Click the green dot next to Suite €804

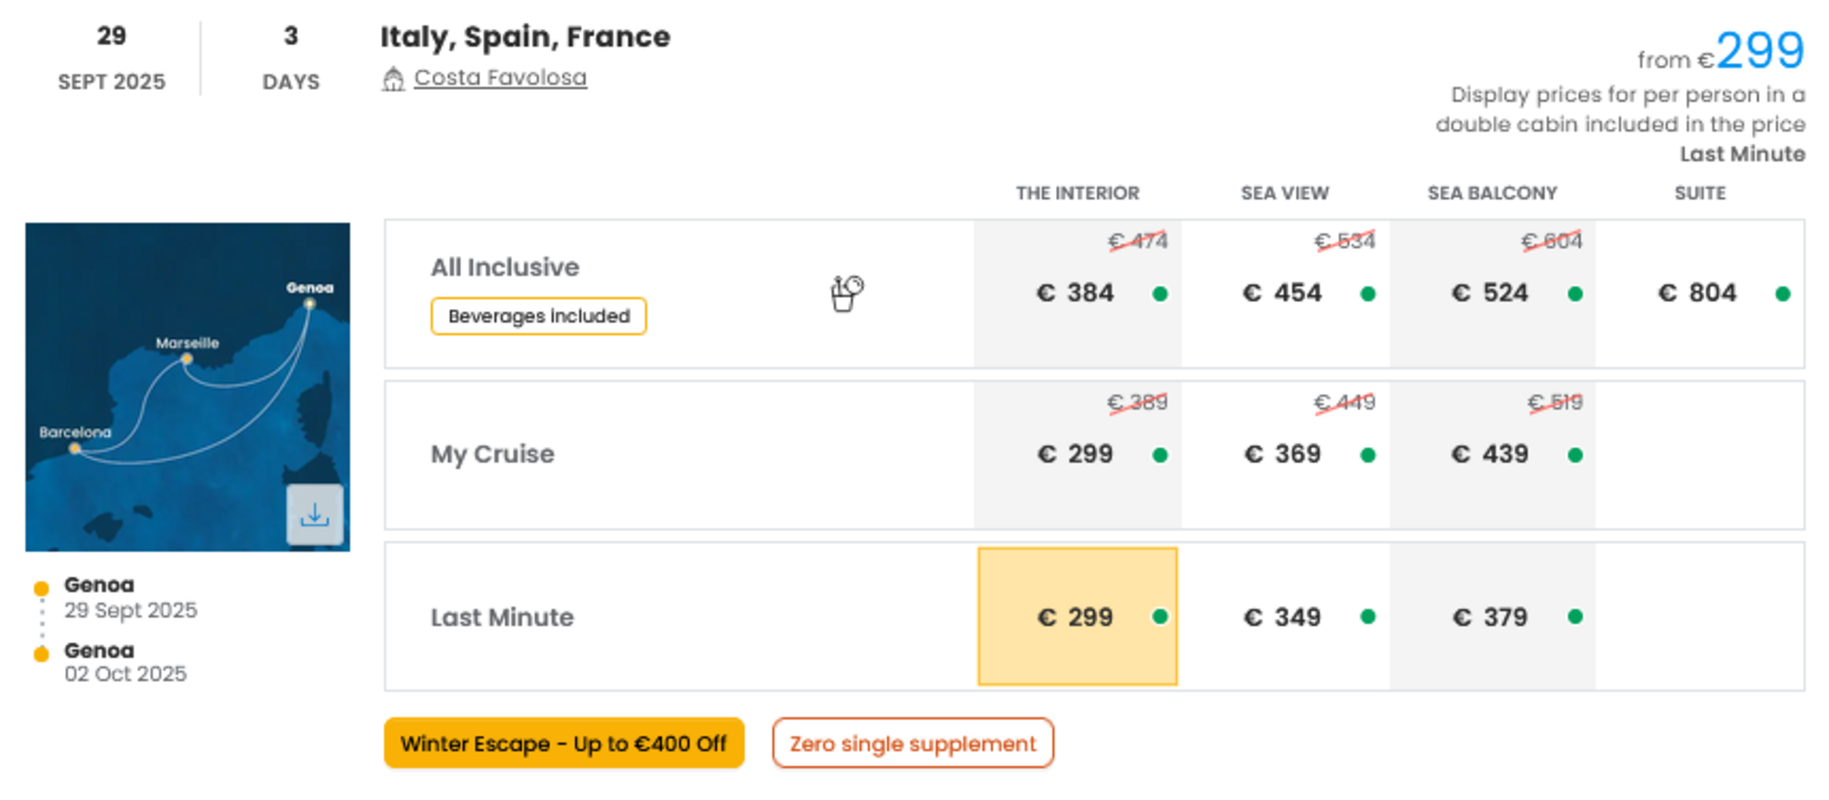click(x=1782, y=294)
